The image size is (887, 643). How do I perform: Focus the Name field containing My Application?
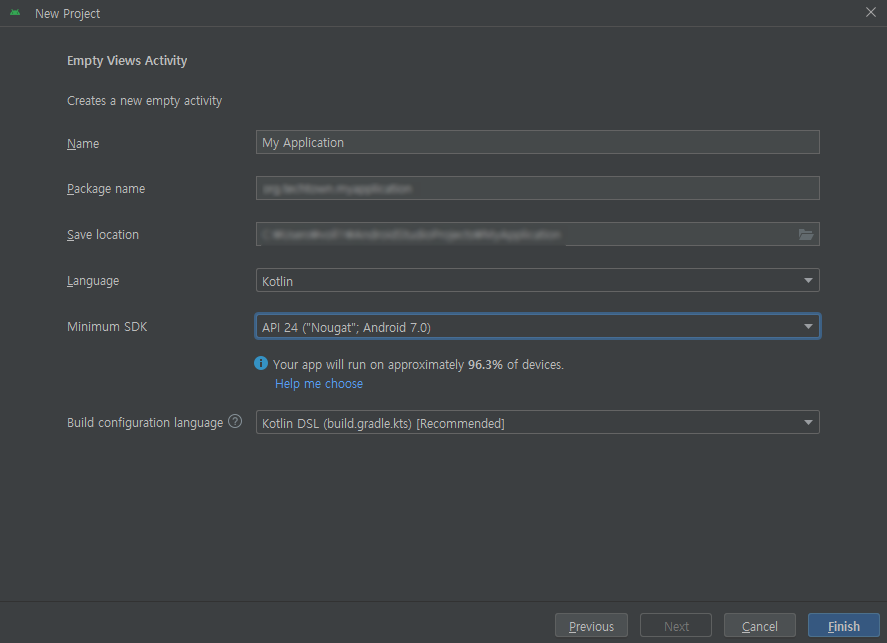tap(537, 142)
